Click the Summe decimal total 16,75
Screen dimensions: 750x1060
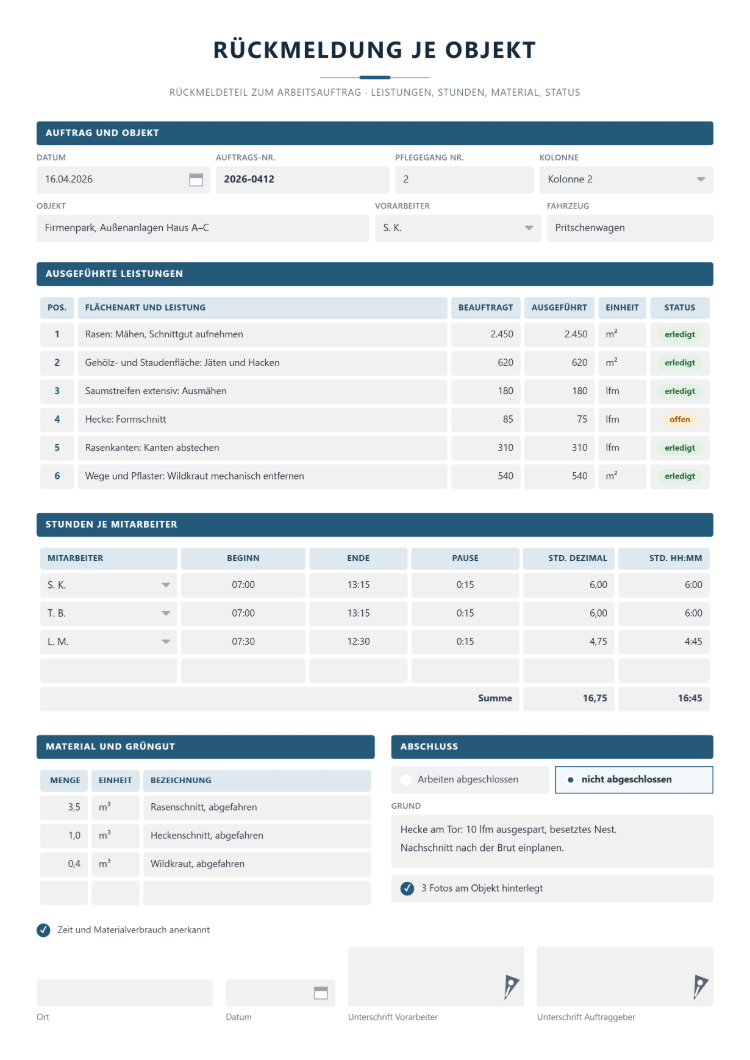[569, 699]
